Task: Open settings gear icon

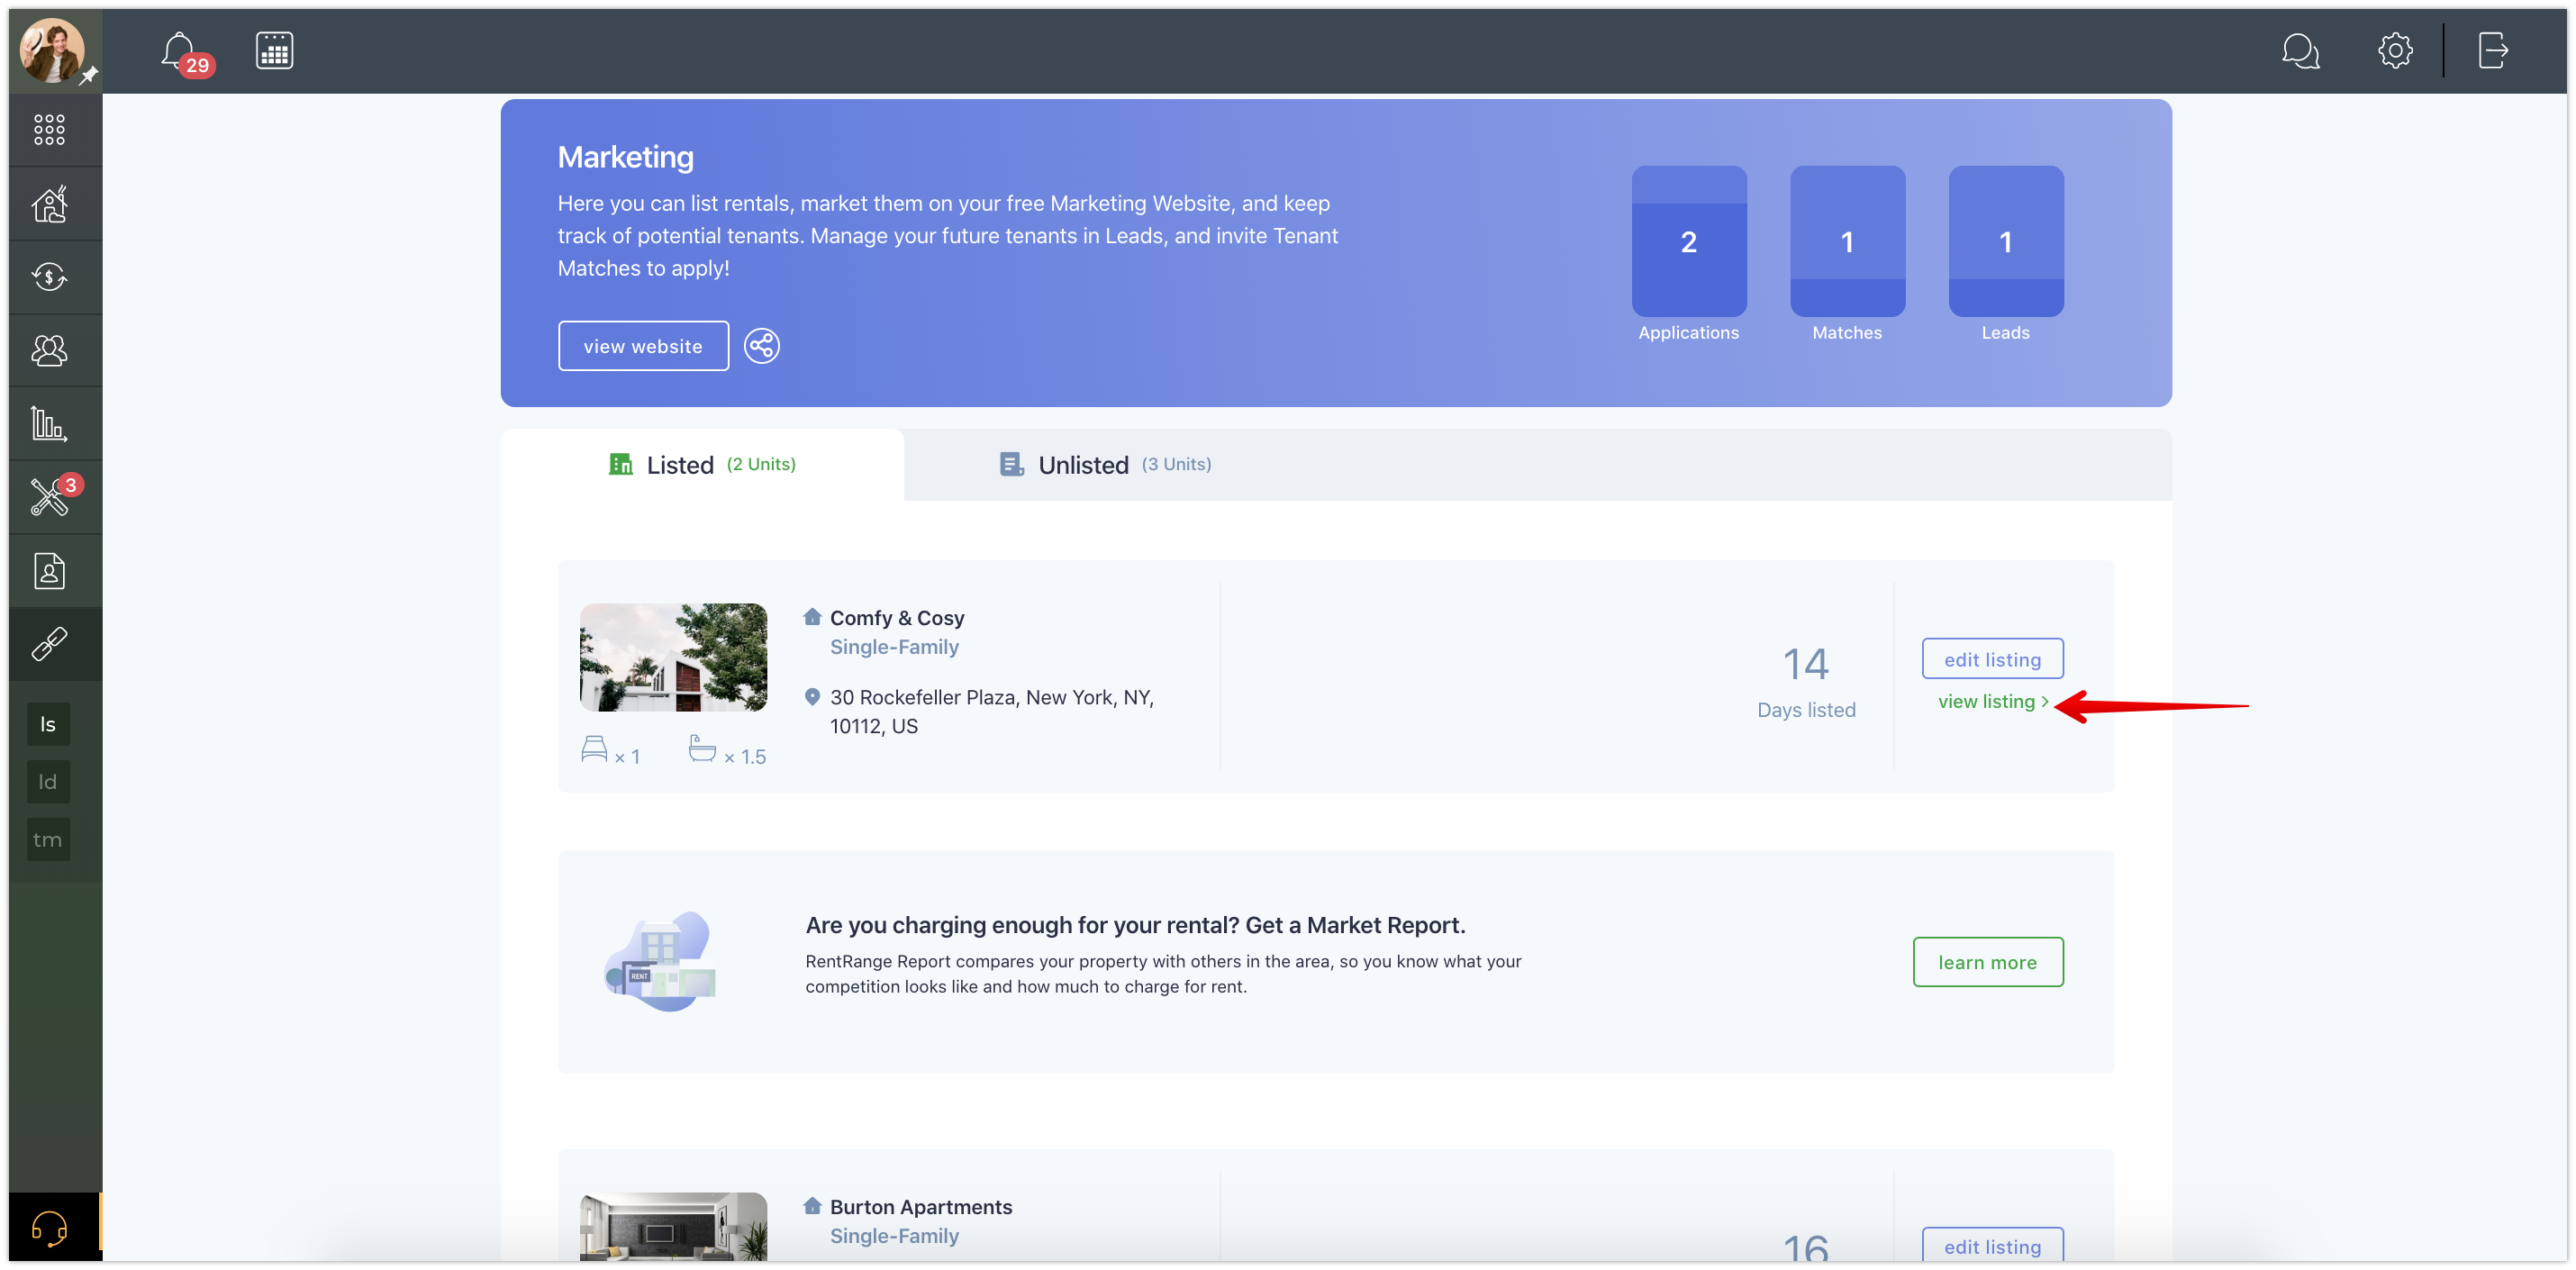Action: (x=2395, y=50)
